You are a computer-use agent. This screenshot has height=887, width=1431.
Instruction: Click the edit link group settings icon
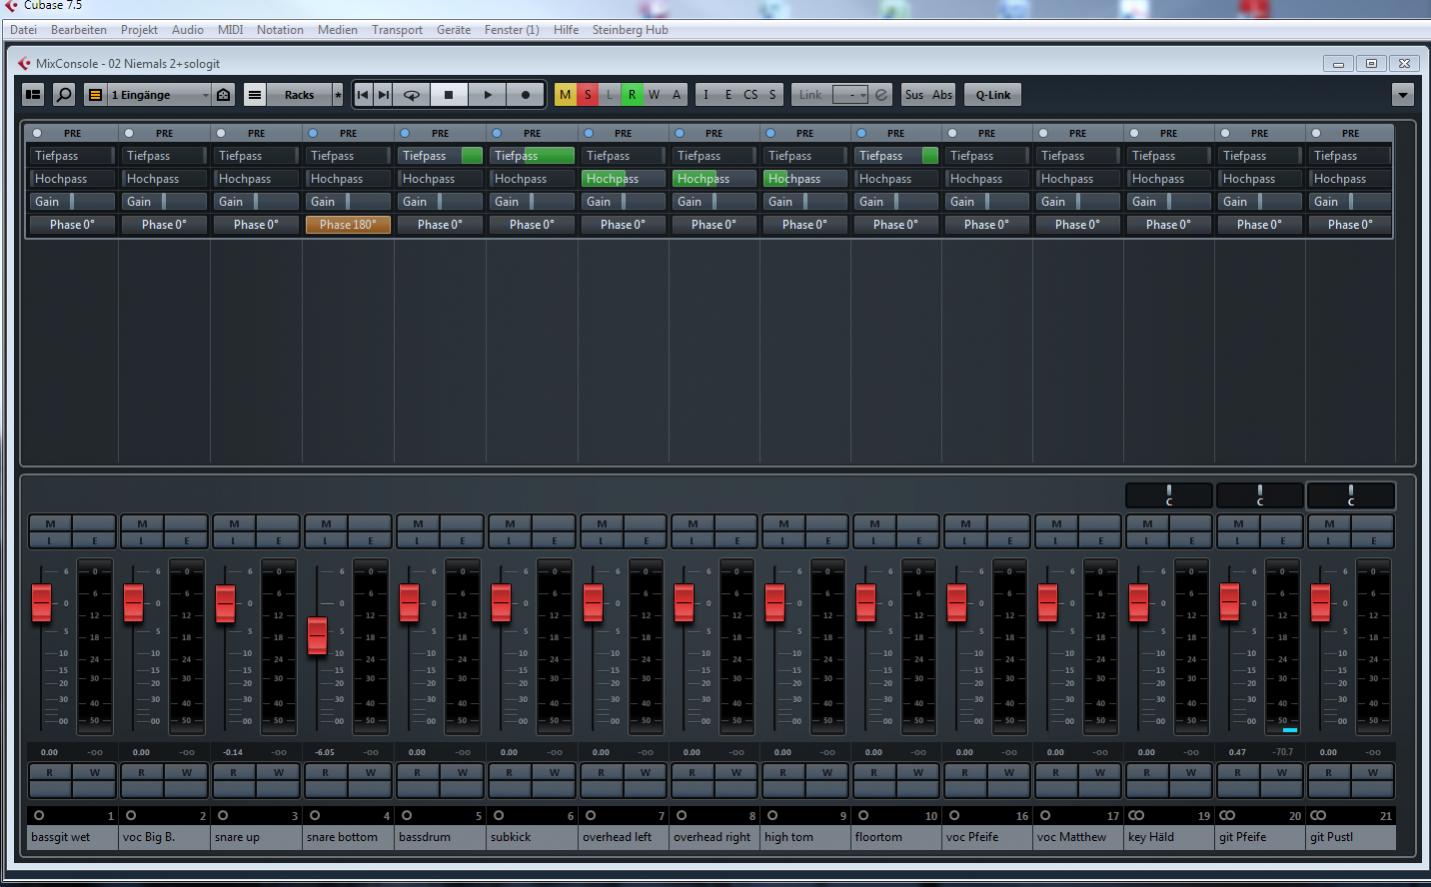coord(881,95)
